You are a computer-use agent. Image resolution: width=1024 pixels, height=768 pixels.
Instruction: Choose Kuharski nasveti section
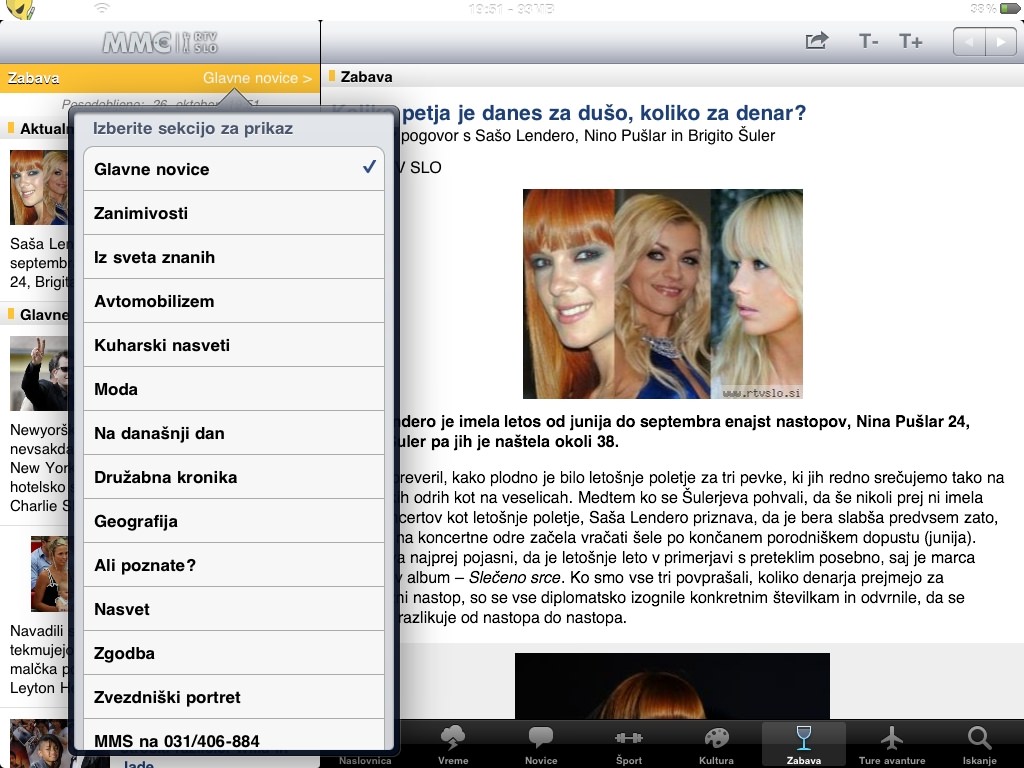pos(234,345)
